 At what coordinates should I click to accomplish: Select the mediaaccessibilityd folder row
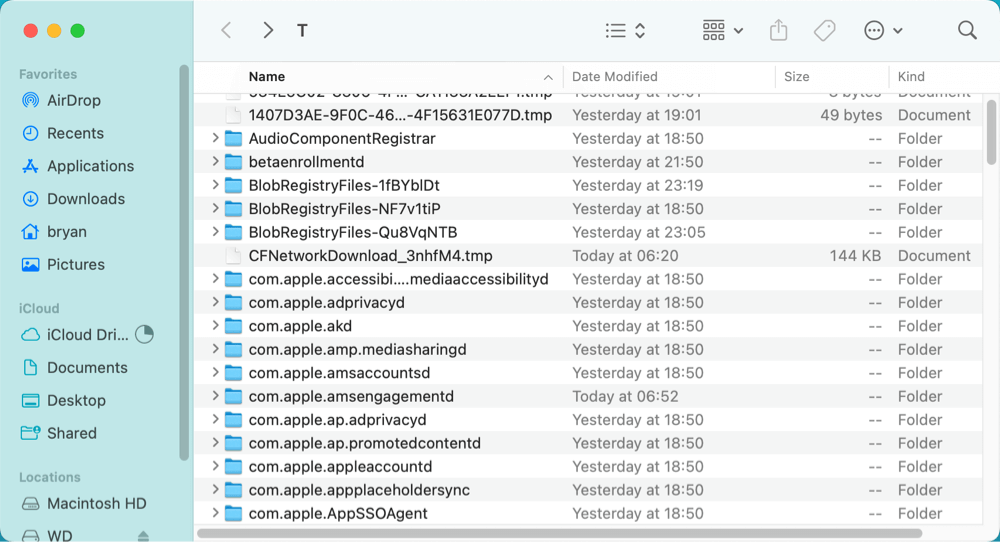tap(588, 279)
